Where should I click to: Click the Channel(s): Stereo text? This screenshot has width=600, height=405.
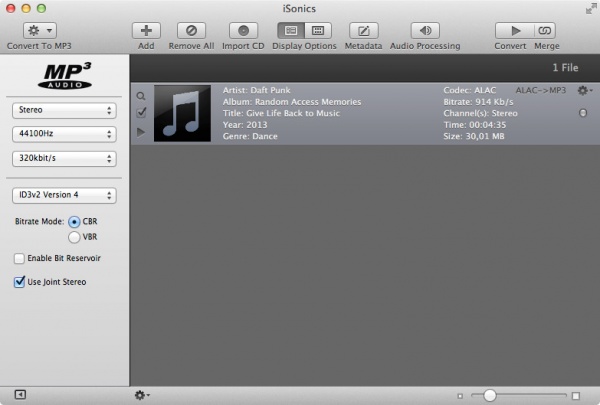coord(480,113)
